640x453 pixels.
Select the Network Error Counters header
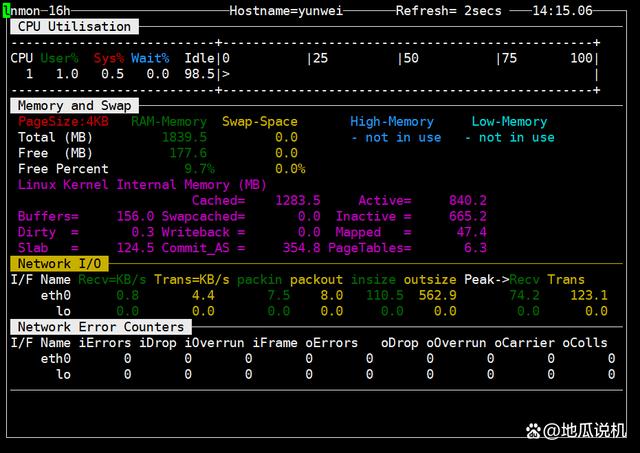coord(101,327)
